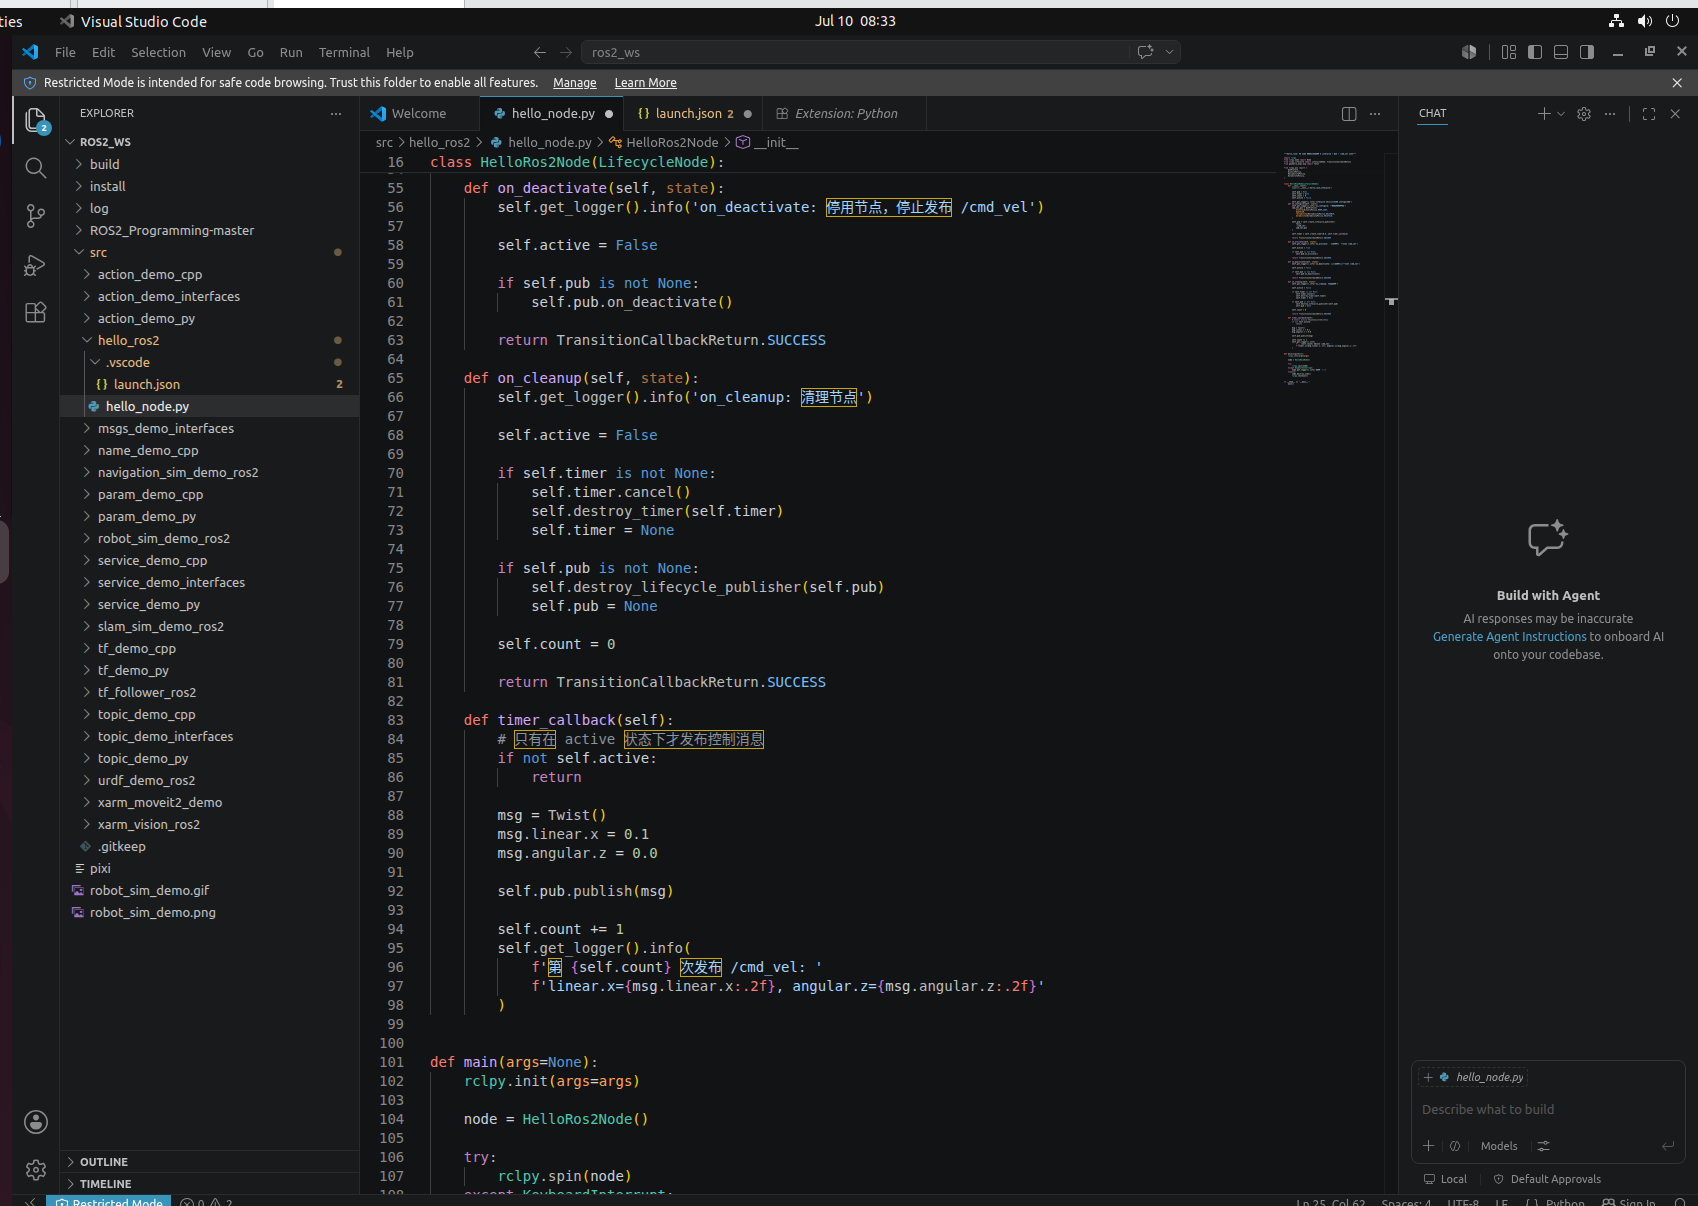Open the Run and Debug view
The image size is (1698, 1206).
tap(36, 265)
